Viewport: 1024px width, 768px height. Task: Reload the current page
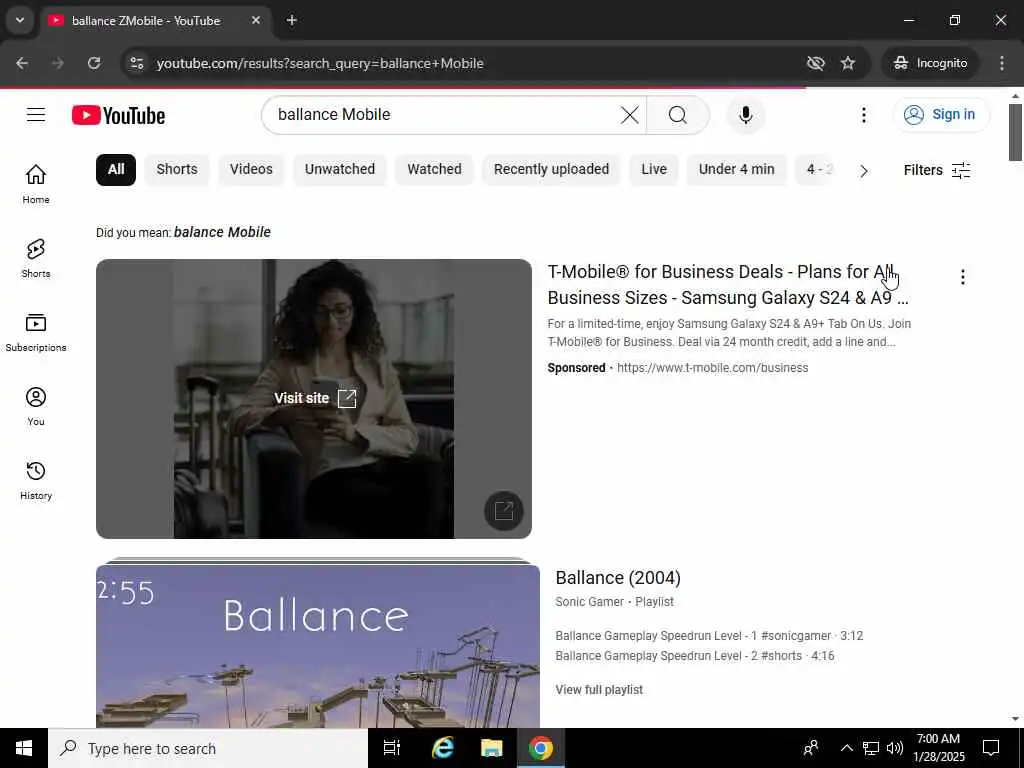pyautogui.click(x=94, y=63)
